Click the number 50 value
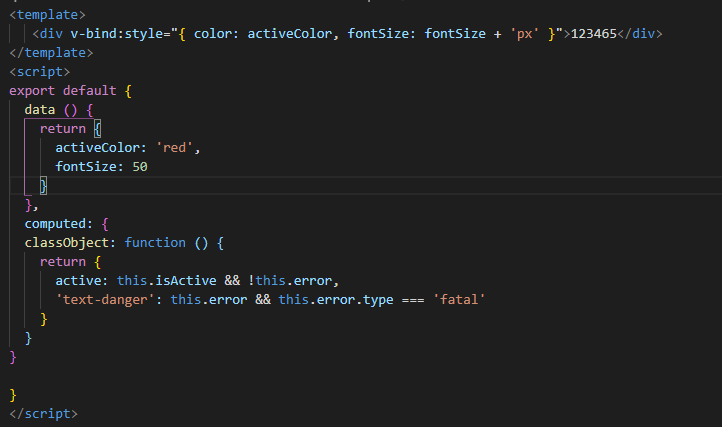 pyautogui.click(x=140, y=166)
